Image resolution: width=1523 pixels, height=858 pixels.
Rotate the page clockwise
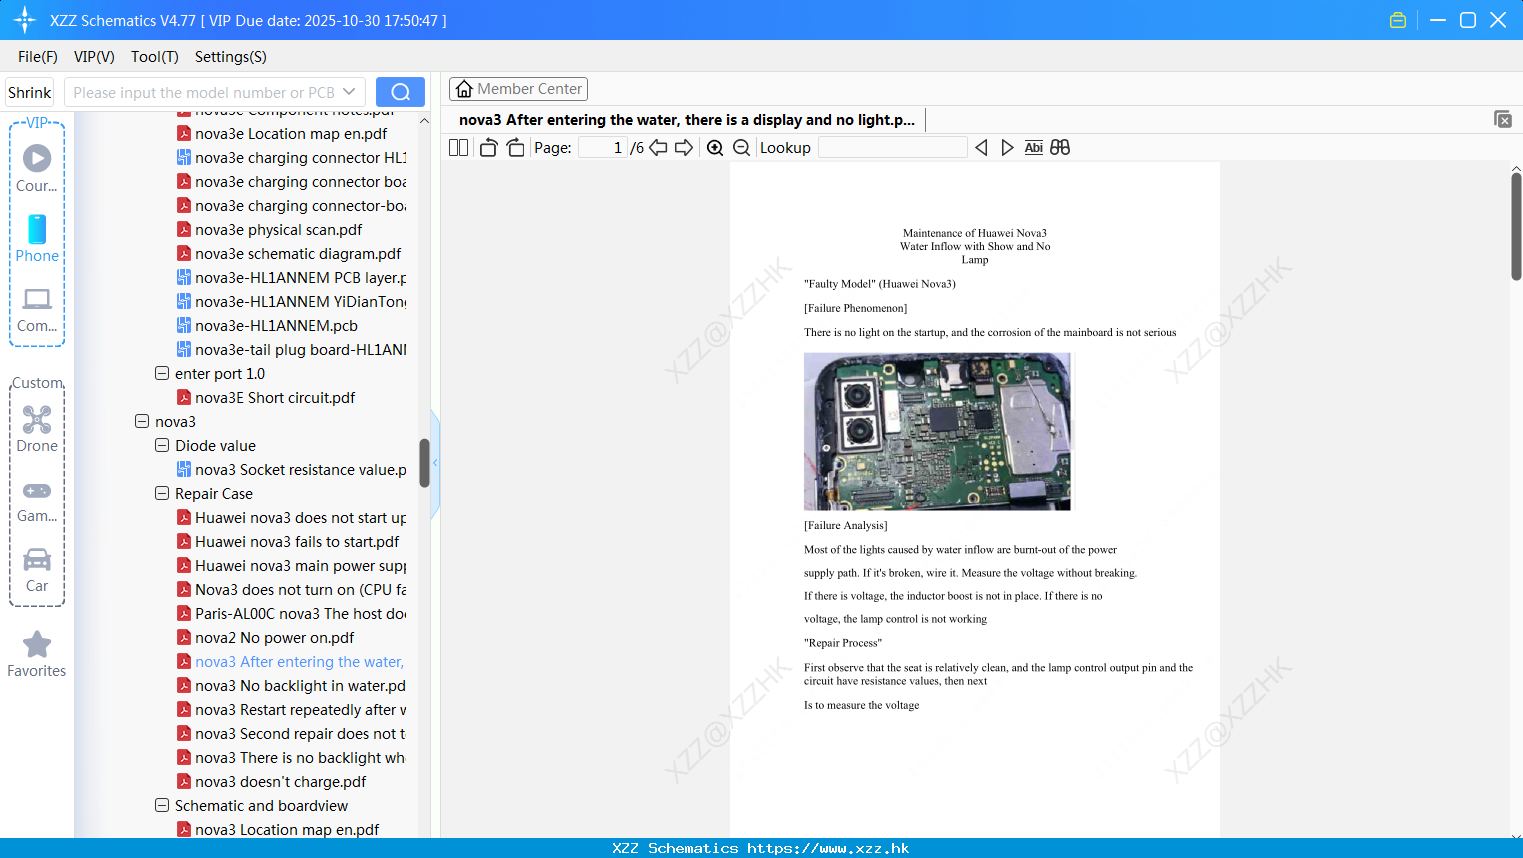(x=515, y=147)
